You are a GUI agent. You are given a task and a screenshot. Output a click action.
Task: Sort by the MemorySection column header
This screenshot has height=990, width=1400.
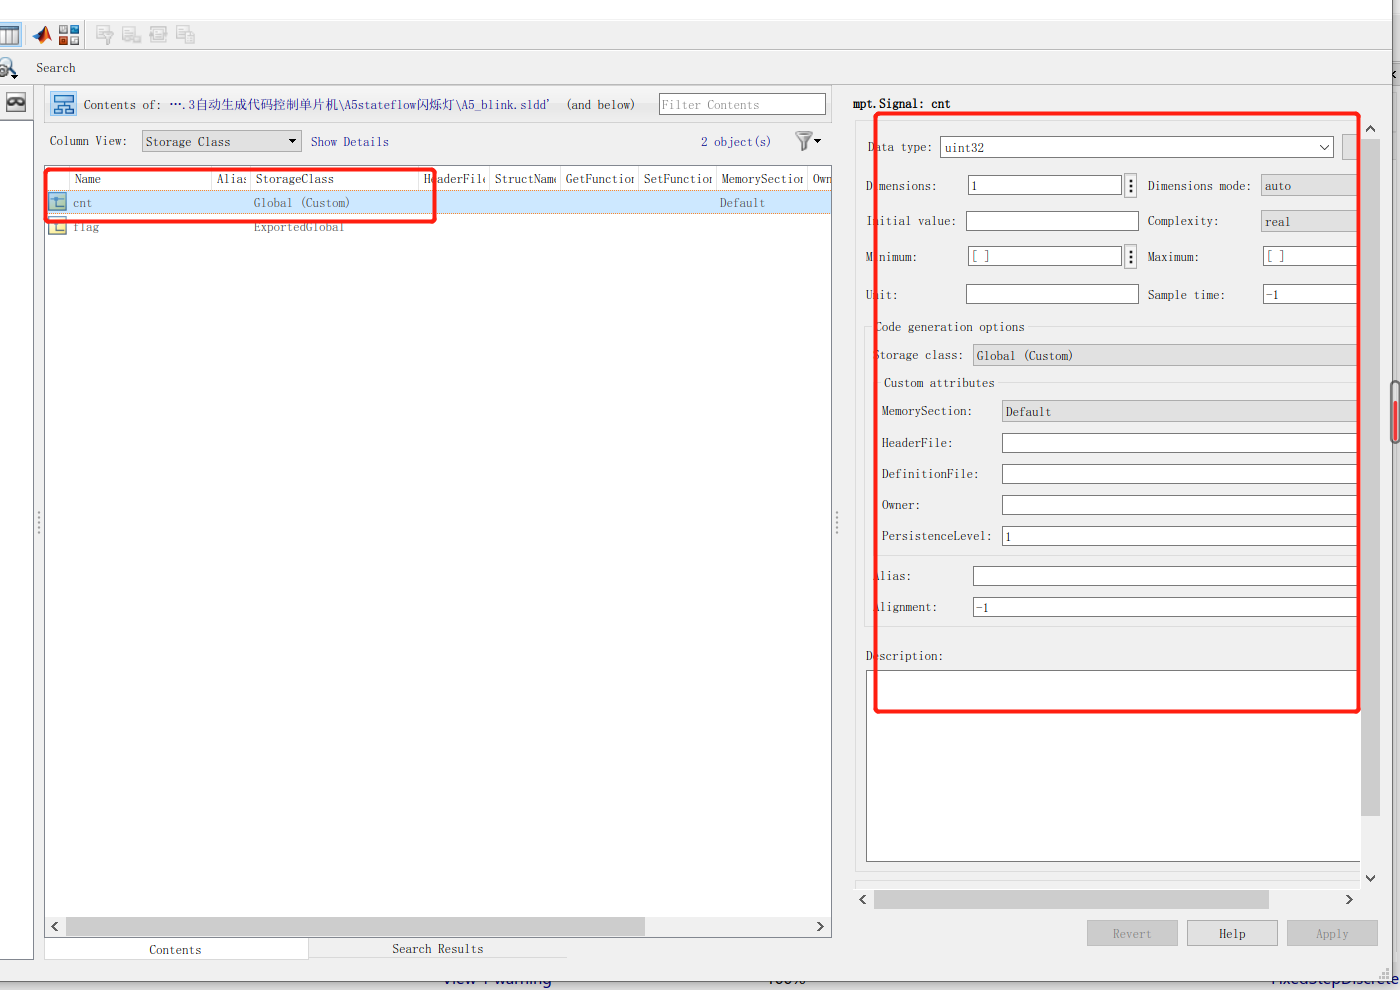coord(762,179)
